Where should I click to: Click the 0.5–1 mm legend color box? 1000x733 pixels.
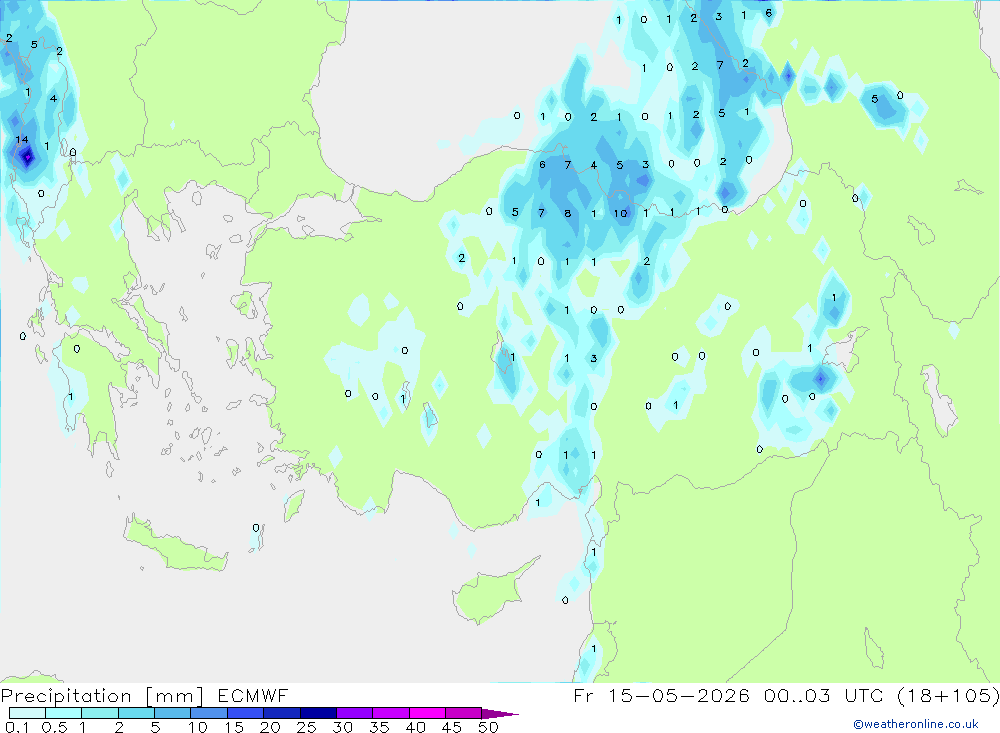point(63,713)
